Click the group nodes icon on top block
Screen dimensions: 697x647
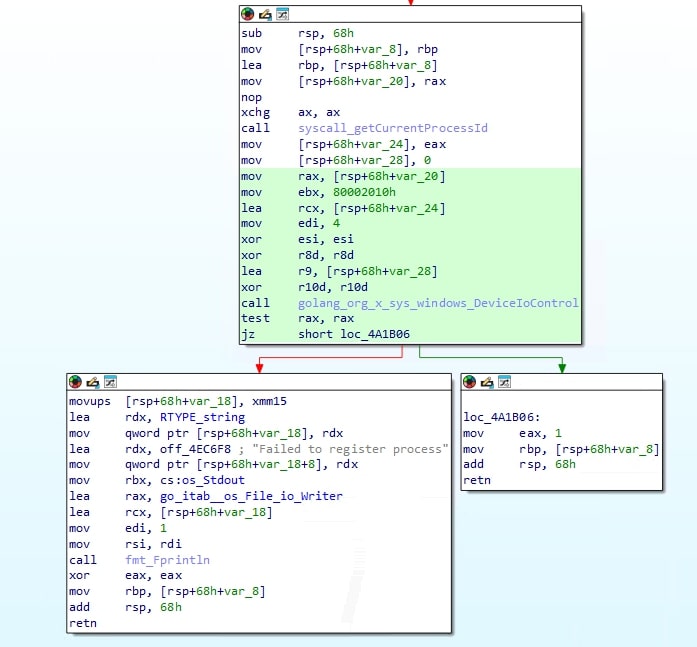pyautogui.click(x=282, y=14)
